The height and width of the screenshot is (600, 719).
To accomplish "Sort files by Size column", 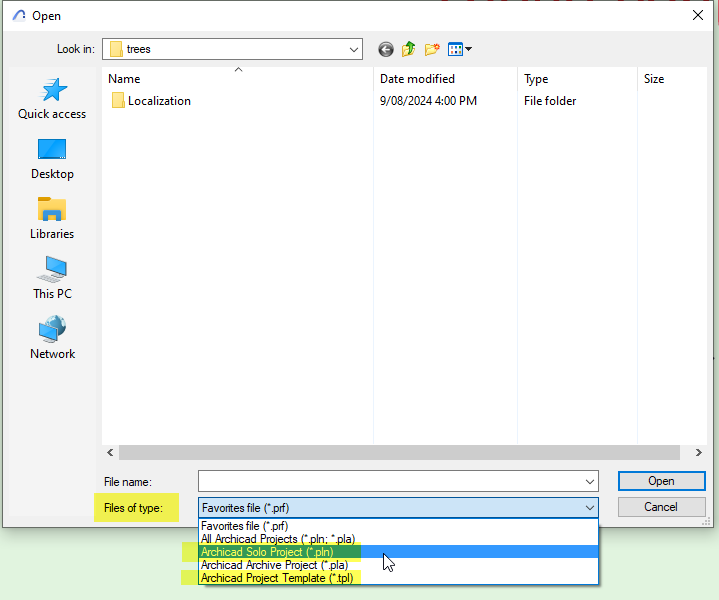I will click(x=672, y=79).
